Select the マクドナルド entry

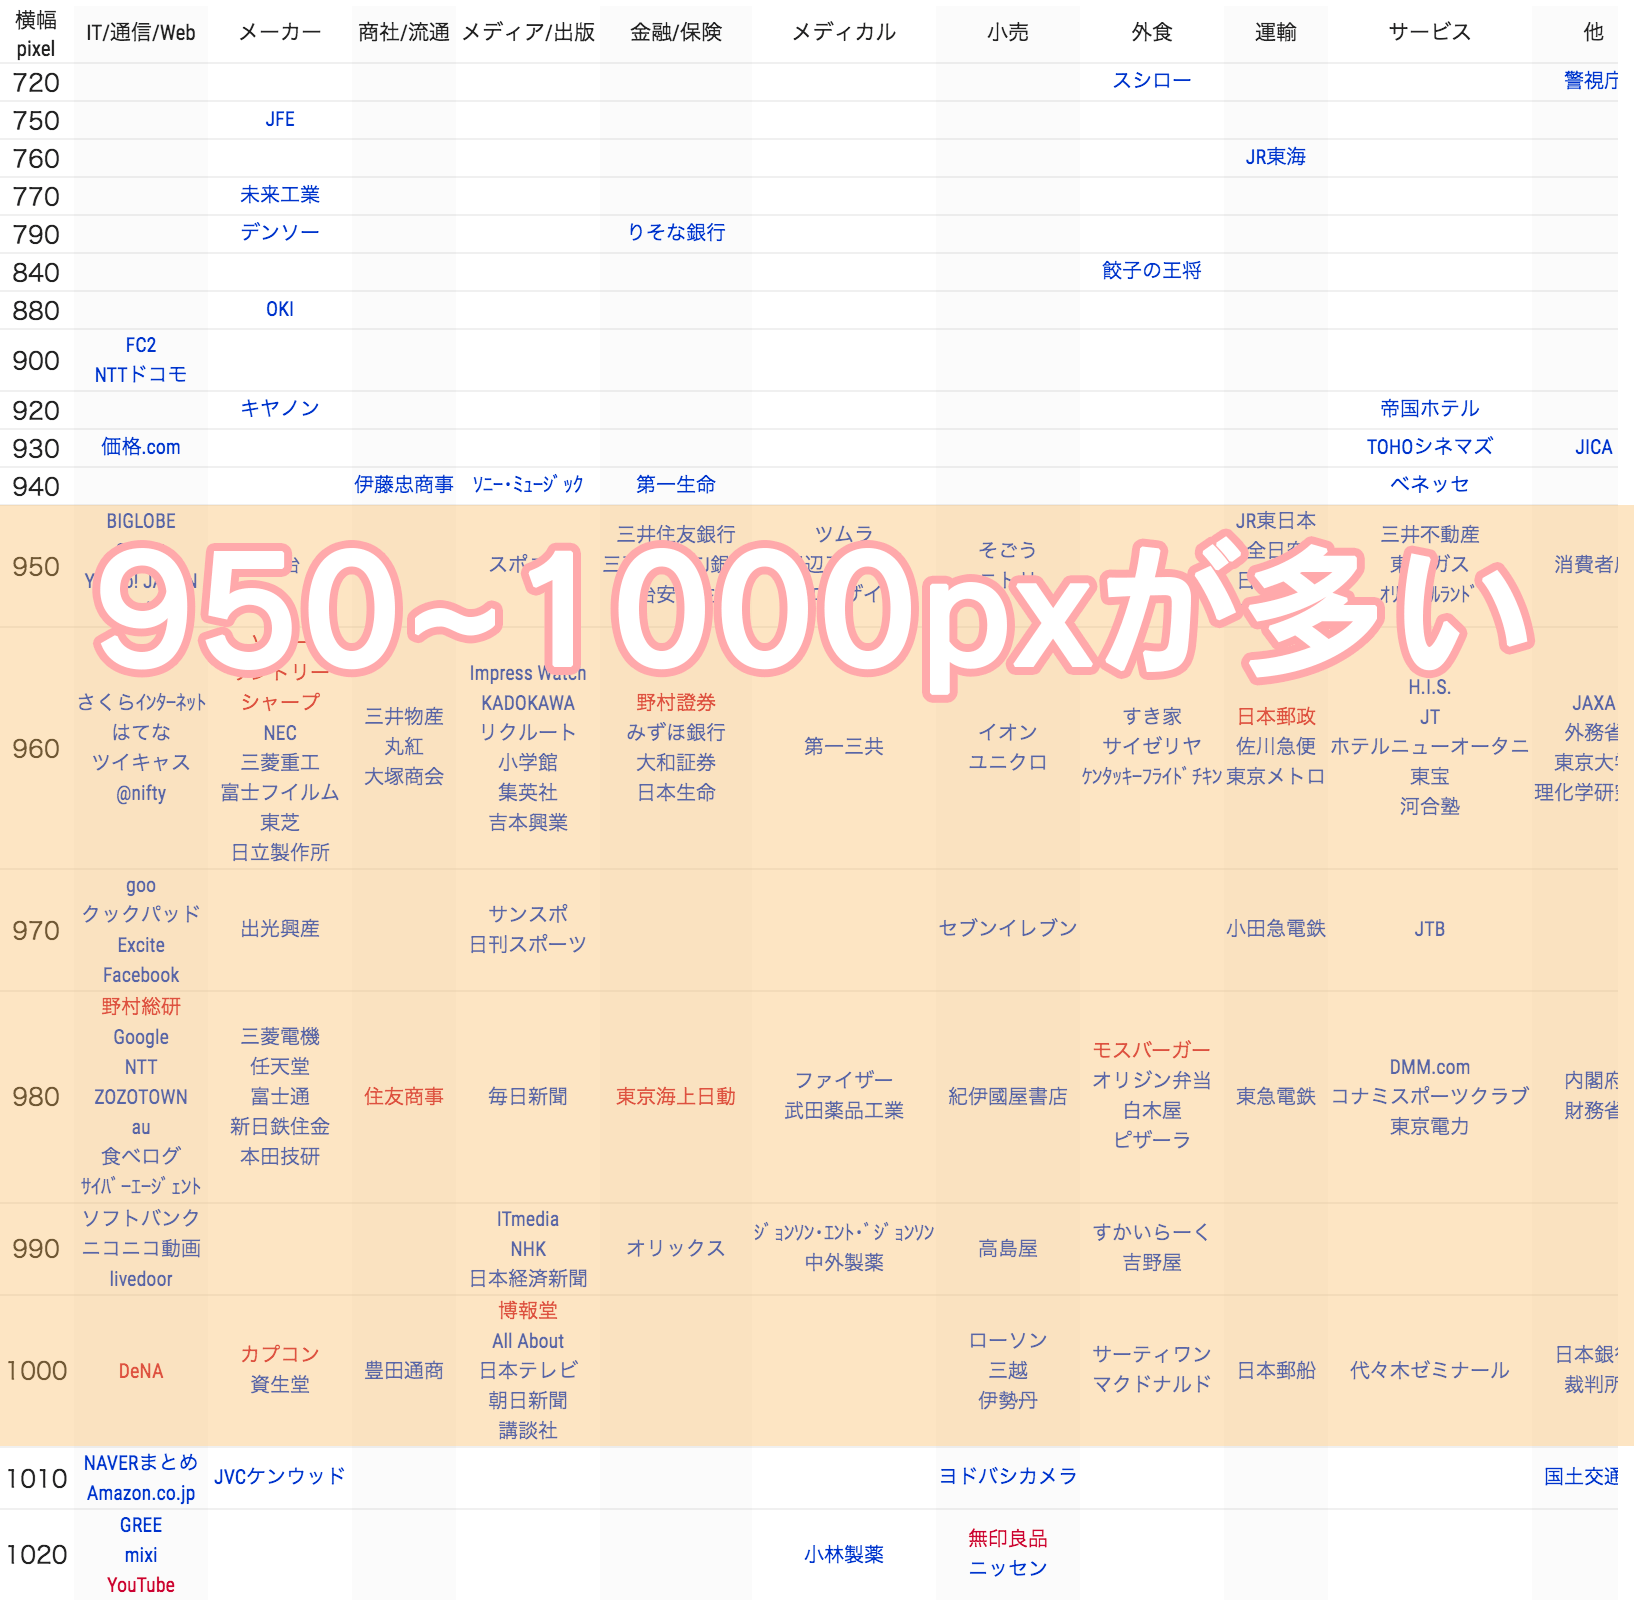click(x=1152, y=1385)
